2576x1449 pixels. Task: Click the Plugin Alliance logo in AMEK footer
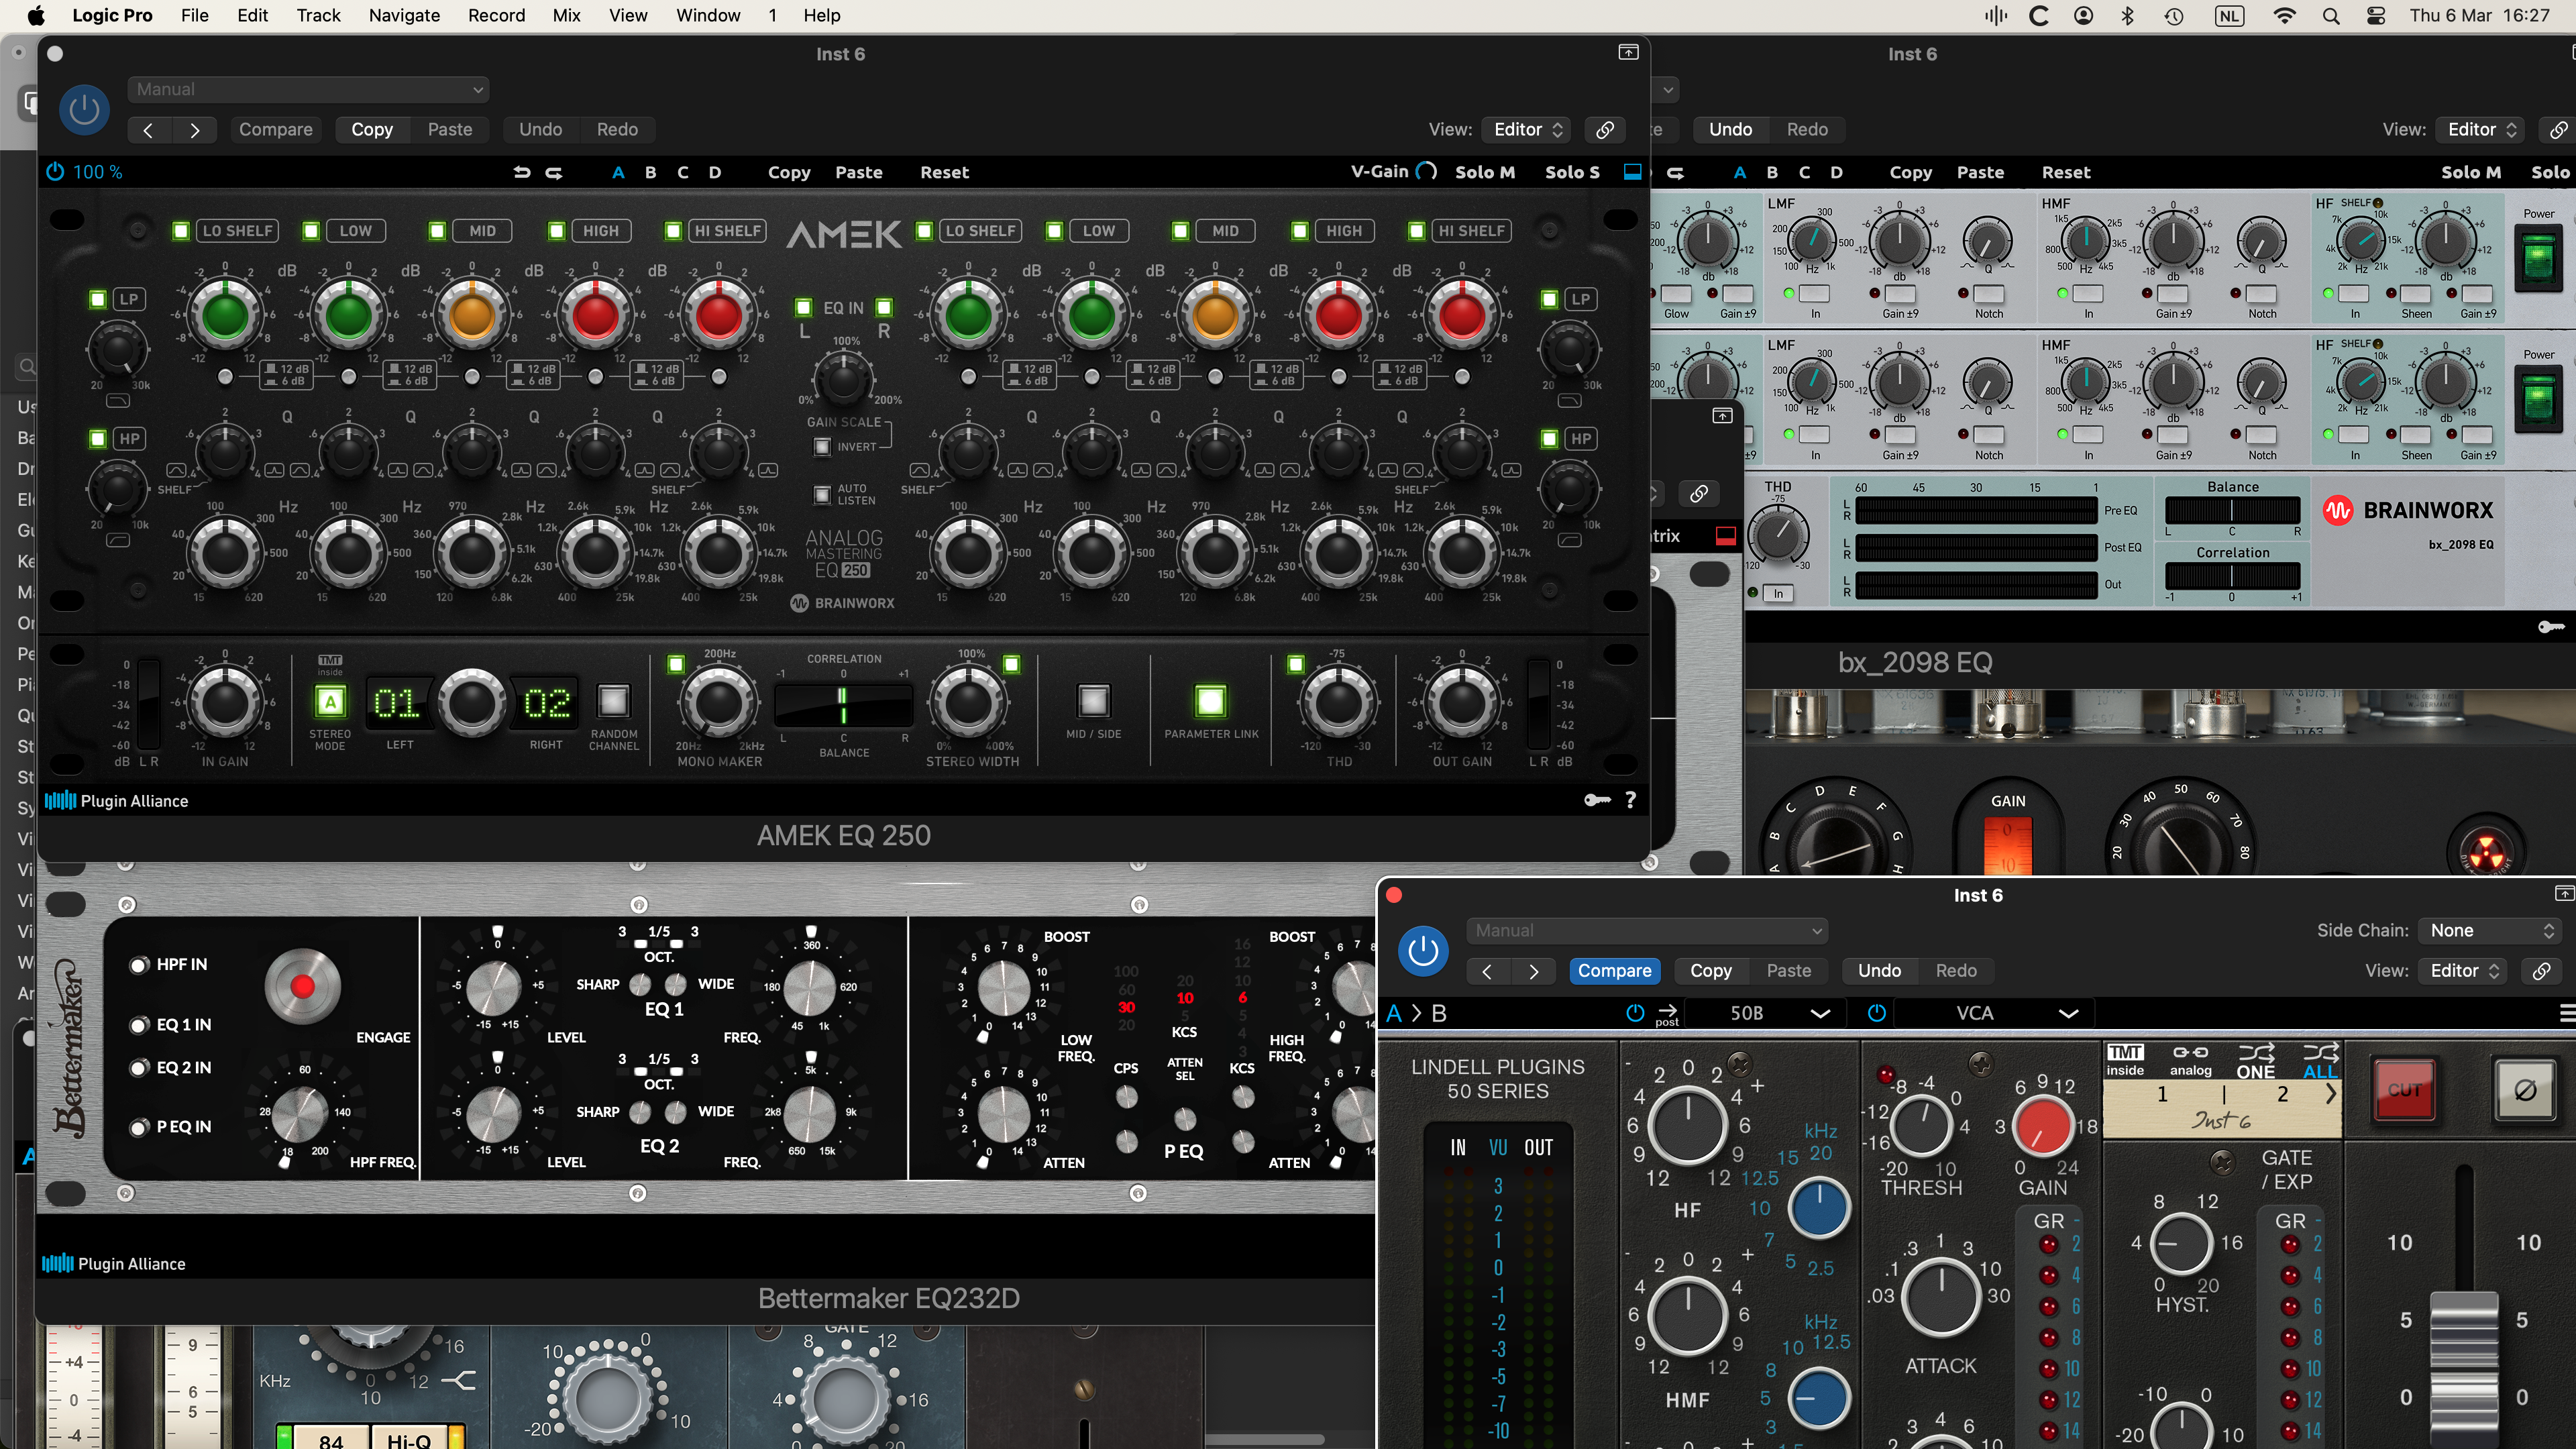[x=116, y=801]
